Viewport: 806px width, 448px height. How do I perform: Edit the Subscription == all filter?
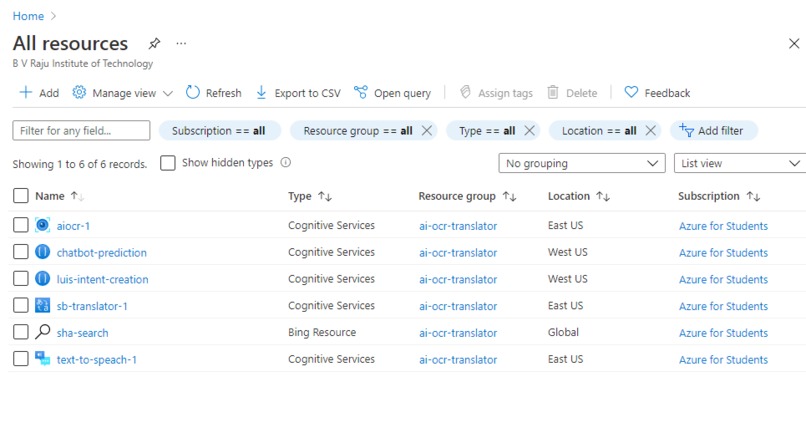click(x=219, y=130)
